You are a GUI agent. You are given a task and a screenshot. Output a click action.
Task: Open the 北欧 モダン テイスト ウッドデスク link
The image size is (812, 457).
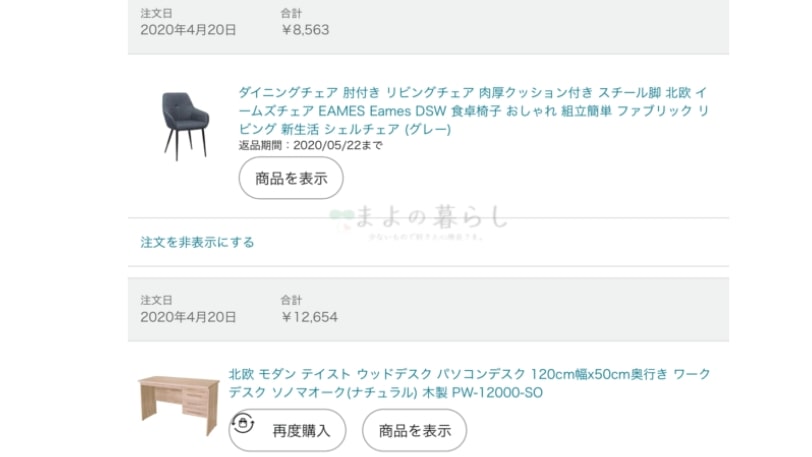(x=469, y=383)
